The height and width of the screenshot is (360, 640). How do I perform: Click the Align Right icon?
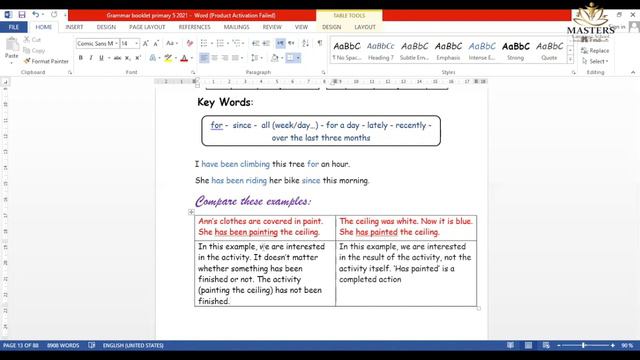tap(225, 58)
